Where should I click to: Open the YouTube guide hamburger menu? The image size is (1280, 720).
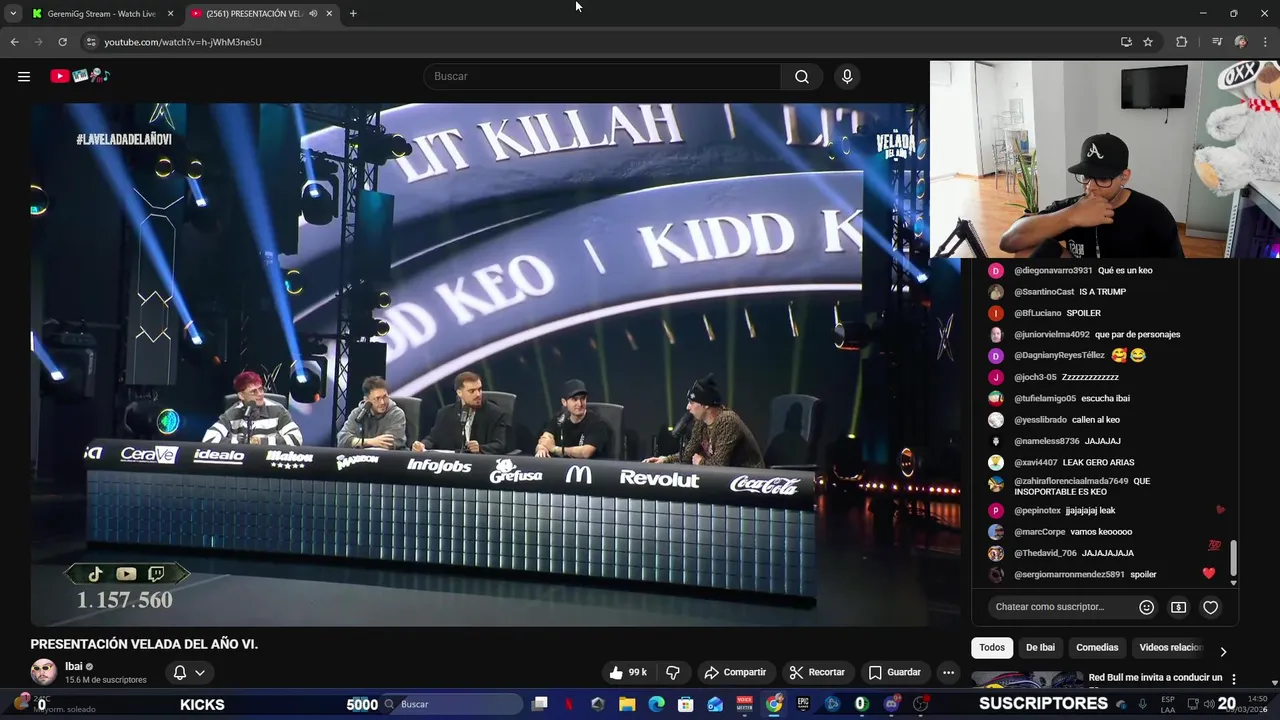point(24,76)
